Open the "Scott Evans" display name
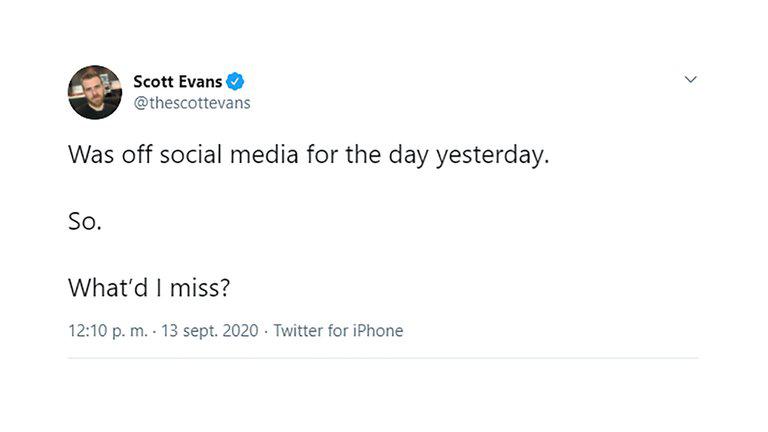The image size is (768, 432). pyautogui.click(x=178, y=82)
